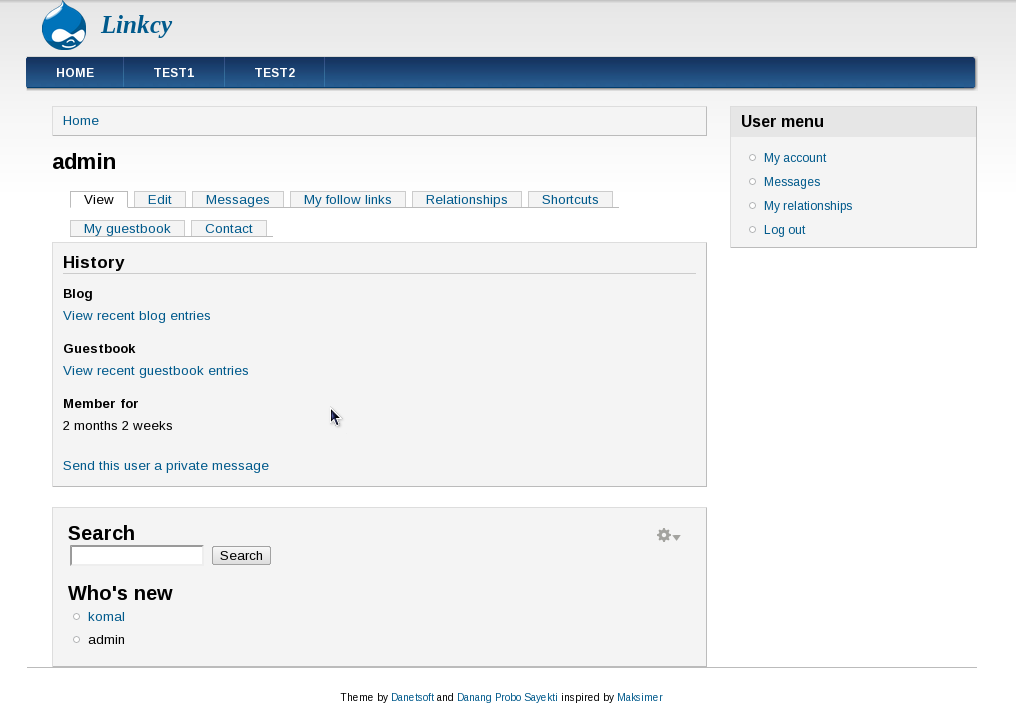Open Messages in User menu
Screen dimensions: 1017x713
coord(791,182)
